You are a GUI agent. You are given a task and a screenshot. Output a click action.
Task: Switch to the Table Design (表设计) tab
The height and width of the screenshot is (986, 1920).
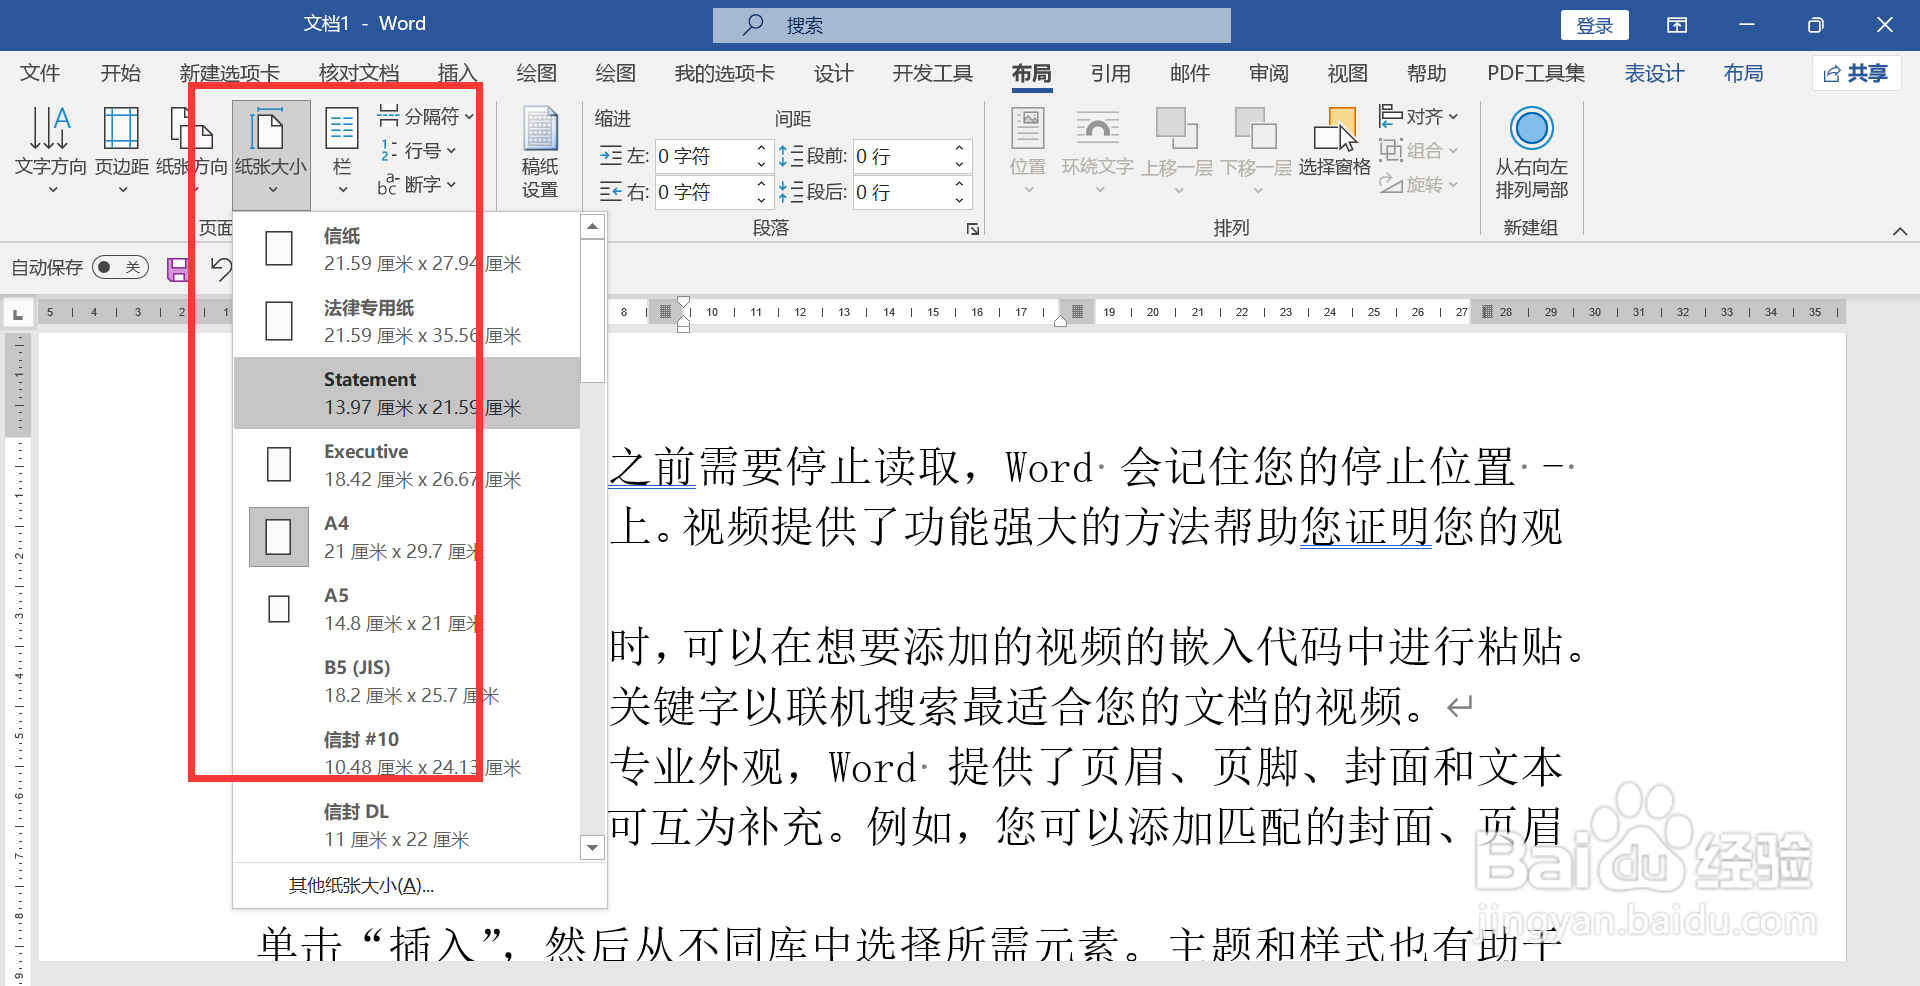(1654, 73)
